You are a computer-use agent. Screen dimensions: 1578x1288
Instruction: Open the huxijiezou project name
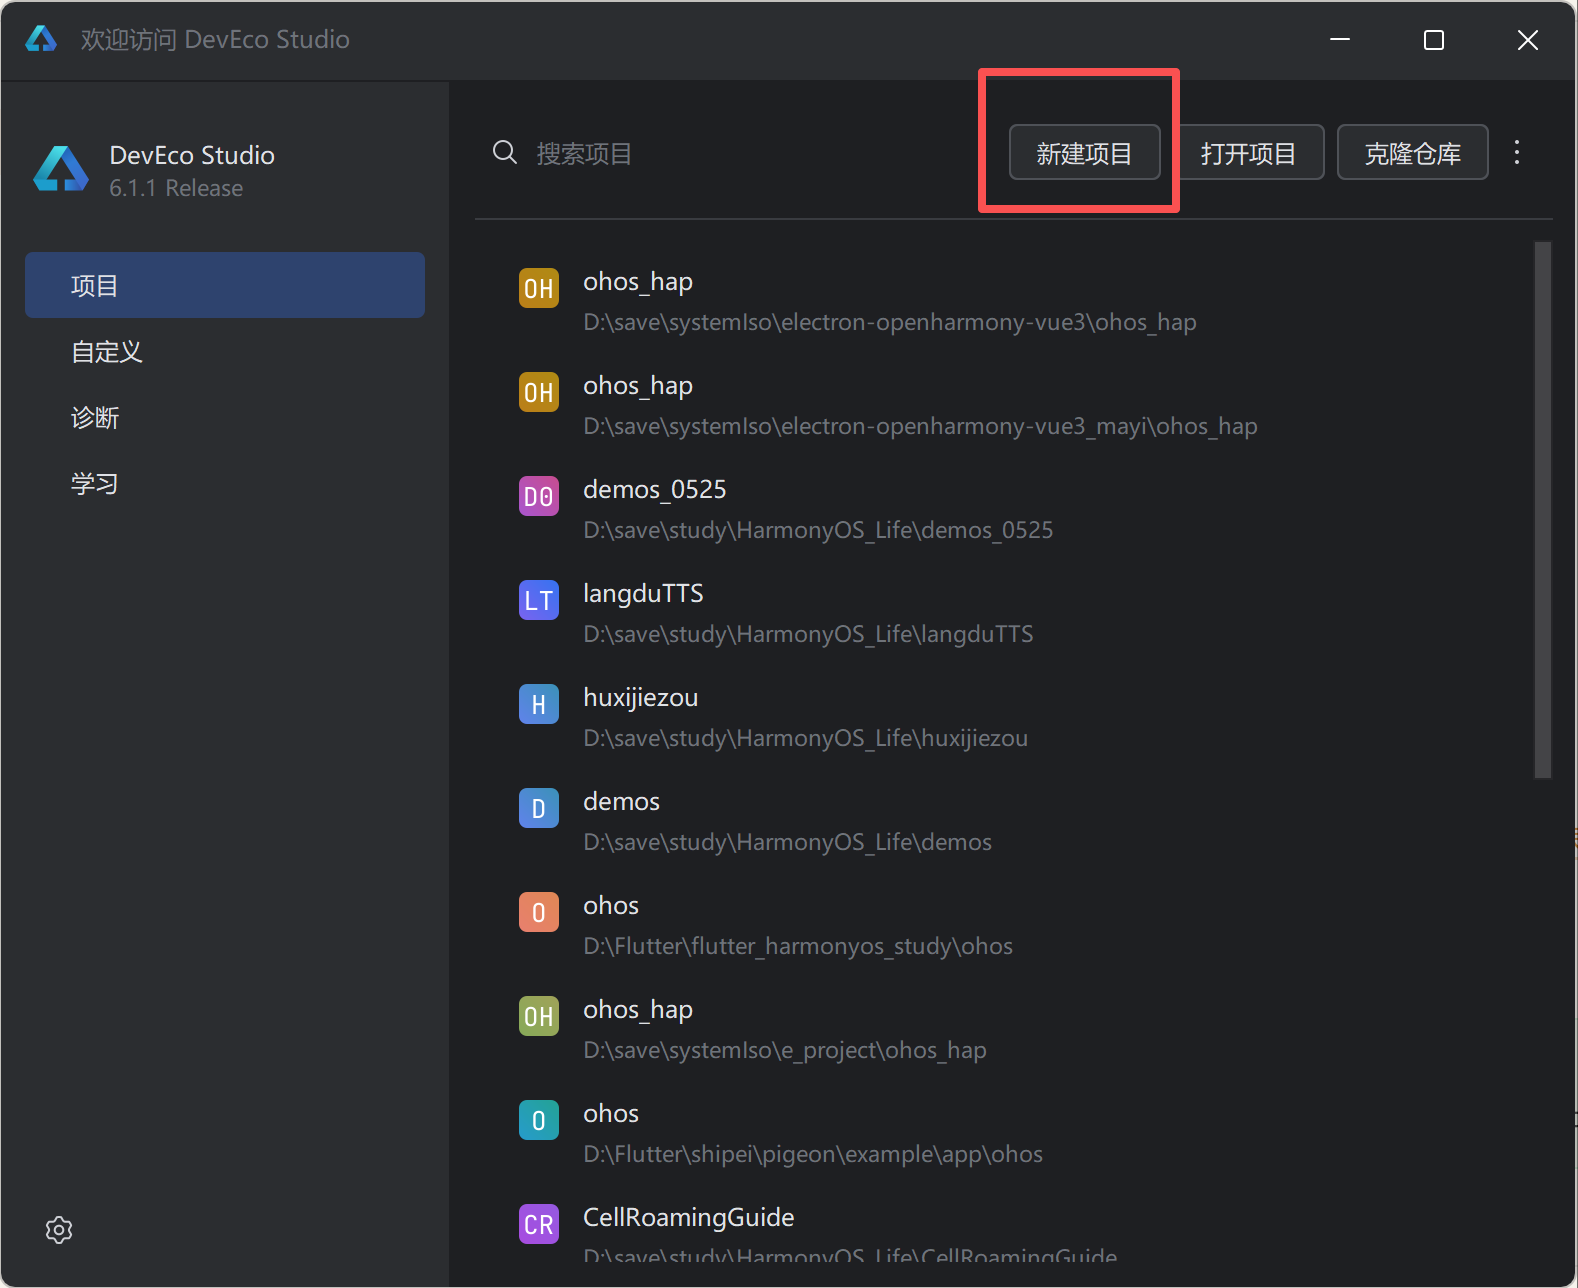point(641,698)
